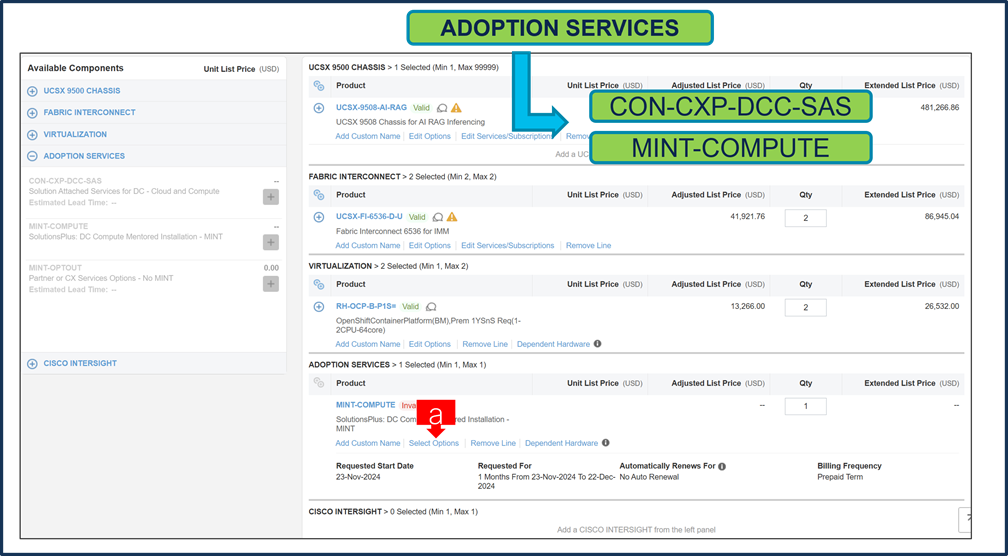Click No Auto Renewal text

click(x=649, y=477)
